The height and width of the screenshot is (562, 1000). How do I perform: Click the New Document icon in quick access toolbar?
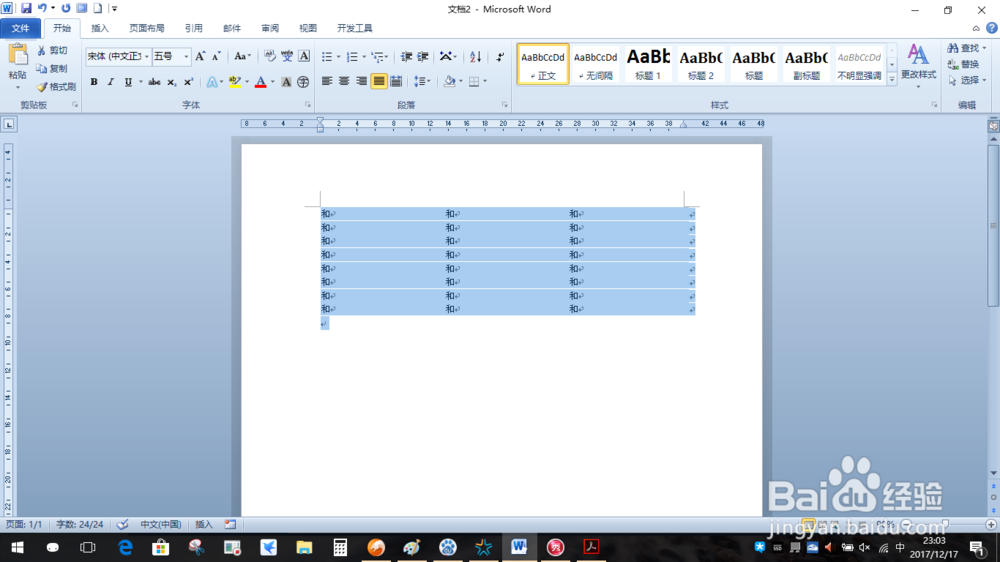tap(98, 8)
